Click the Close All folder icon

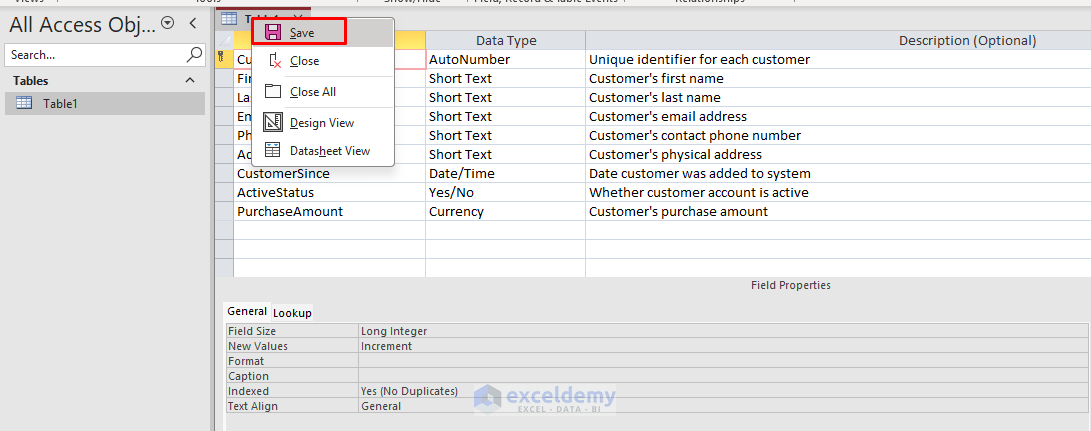[x=273, y=92]
